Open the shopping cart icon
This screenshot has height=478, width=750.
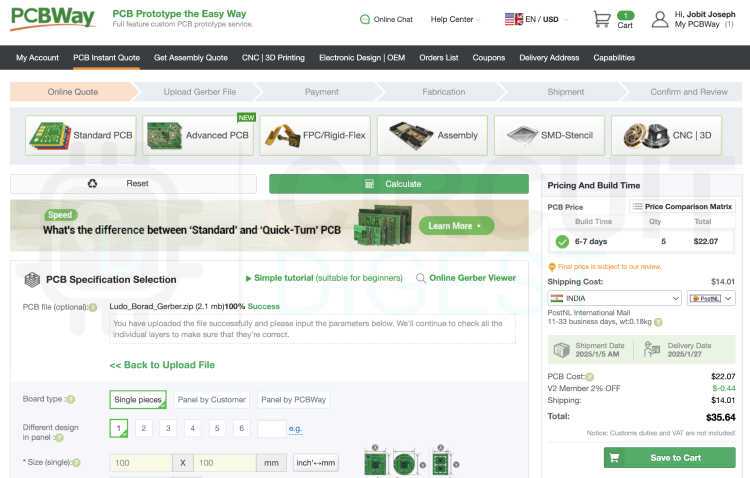tap(602, 20)
